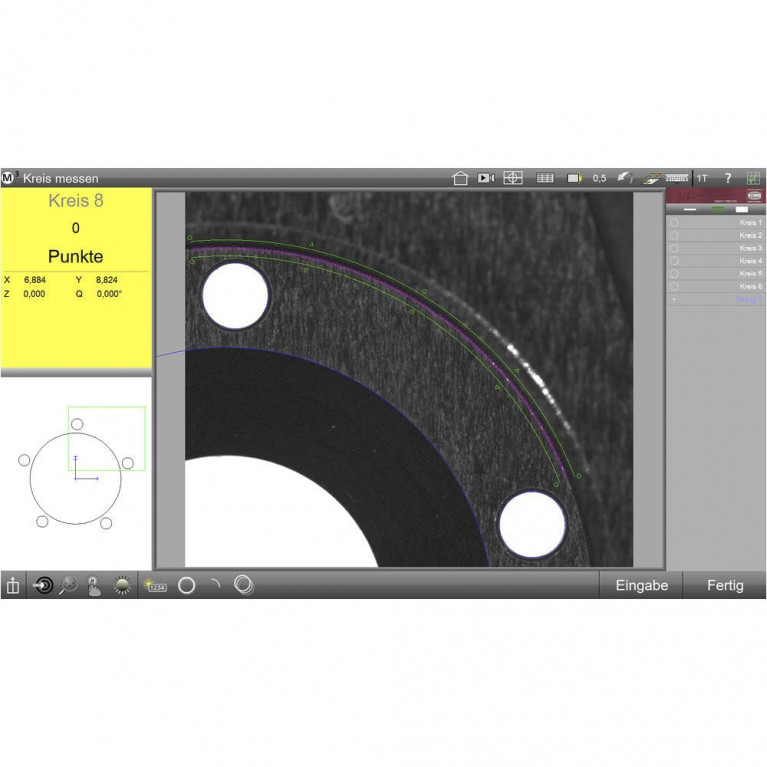Select the concentric multi-circle tool icon
This screenshot has width=767, height=767.
(x=243, y=586)
